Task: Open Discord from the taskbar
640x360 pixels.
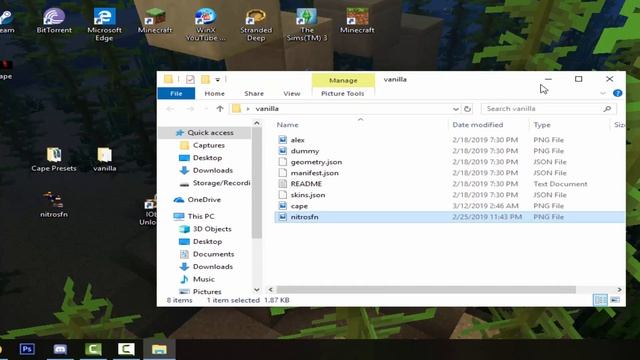Action: click(60, 349)
